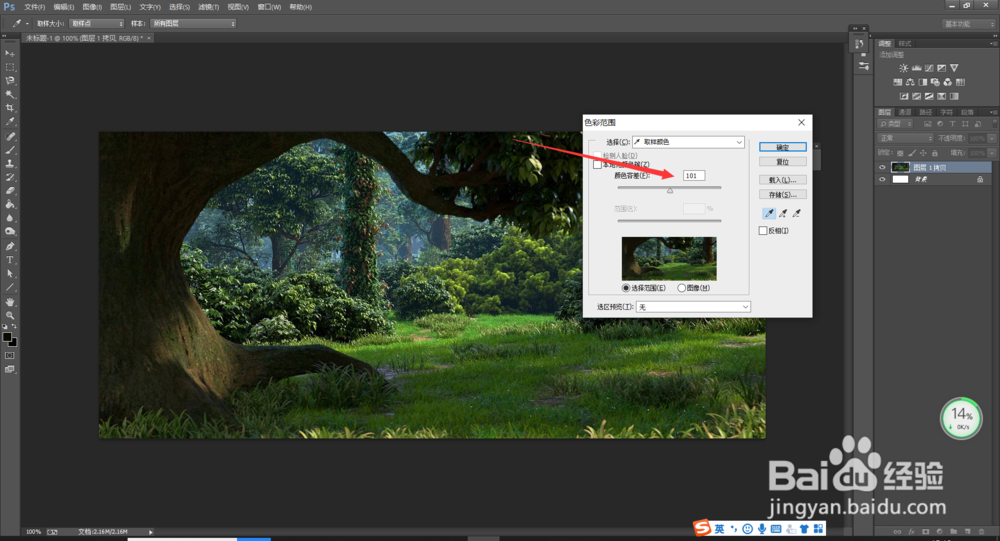Select the Eyedropper tool in the left toolbar
1000x541 pixels.
10,121
